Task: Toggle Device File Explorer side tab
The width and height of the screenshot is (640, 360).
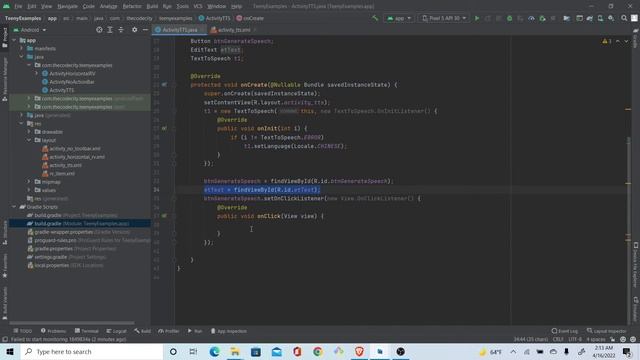Action: (x=636, y=265)
